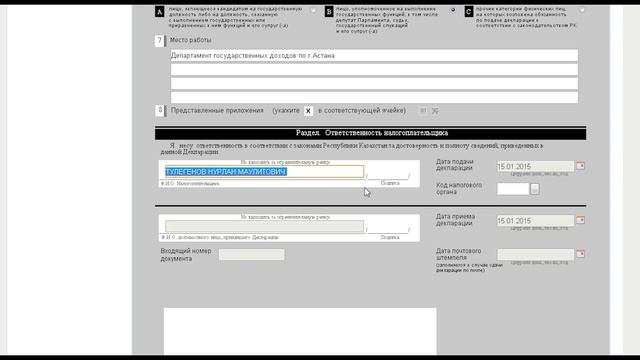Image resolution: width=640 pixels, height=360 pixels.
Task: Click second empty workplace line
Action: (374, 69)
